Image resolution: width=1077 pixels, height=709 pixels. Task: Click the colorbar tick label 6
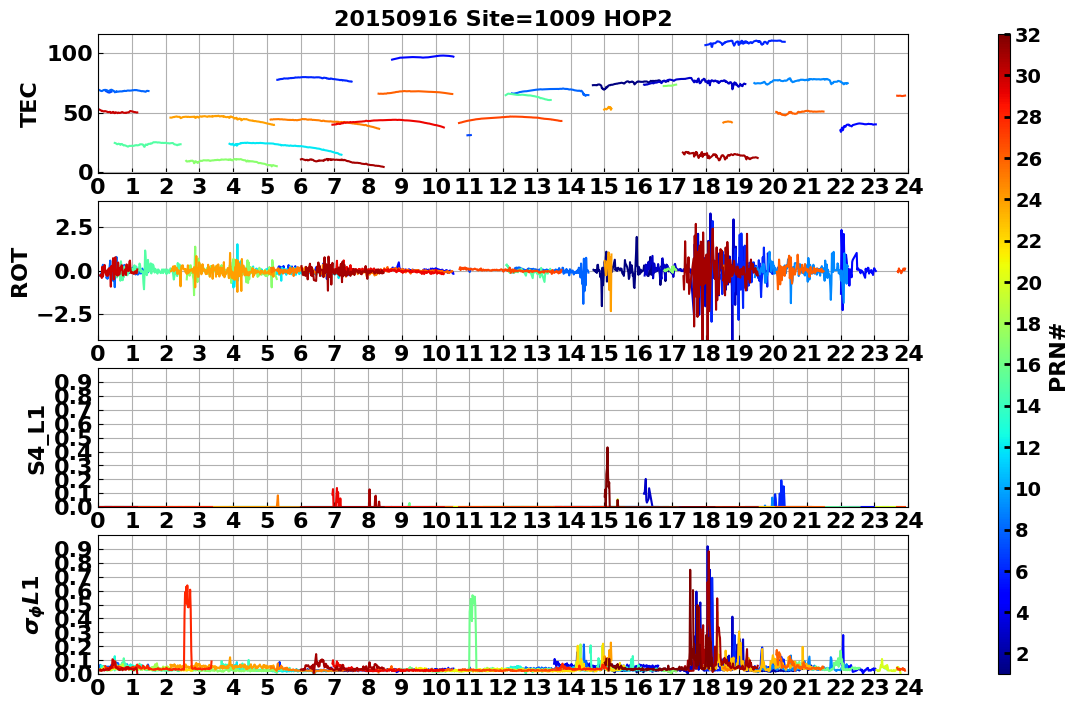pyautogui.click(x=1022, y=571)
